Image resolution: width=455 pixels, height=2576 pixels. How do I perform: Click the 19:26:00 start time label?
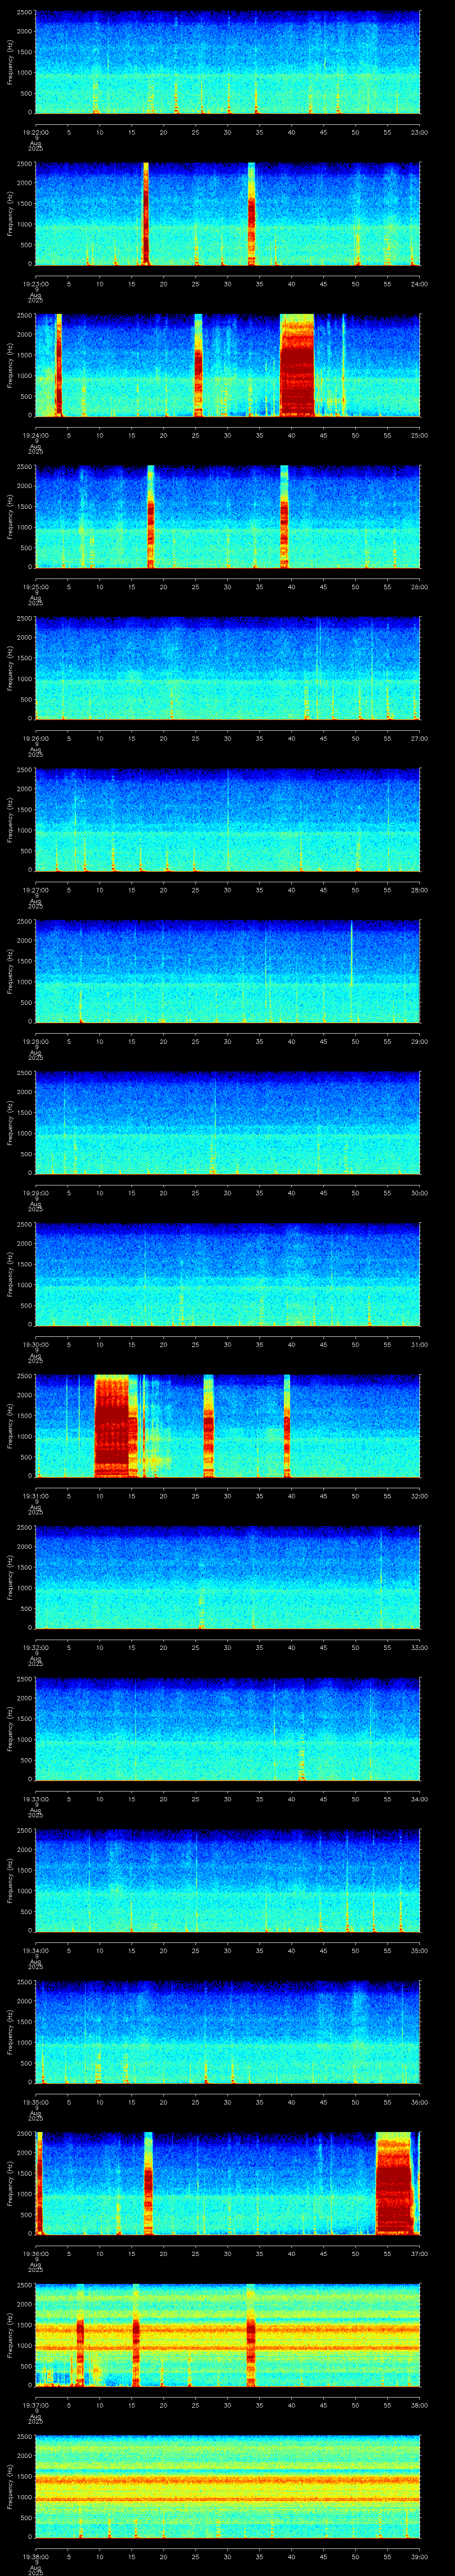tap(35, 738)
